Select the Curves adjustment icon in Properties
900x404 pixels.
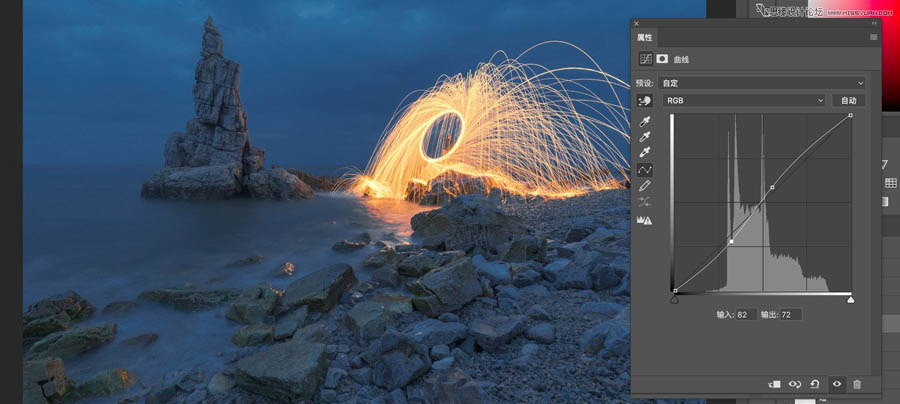646,59
